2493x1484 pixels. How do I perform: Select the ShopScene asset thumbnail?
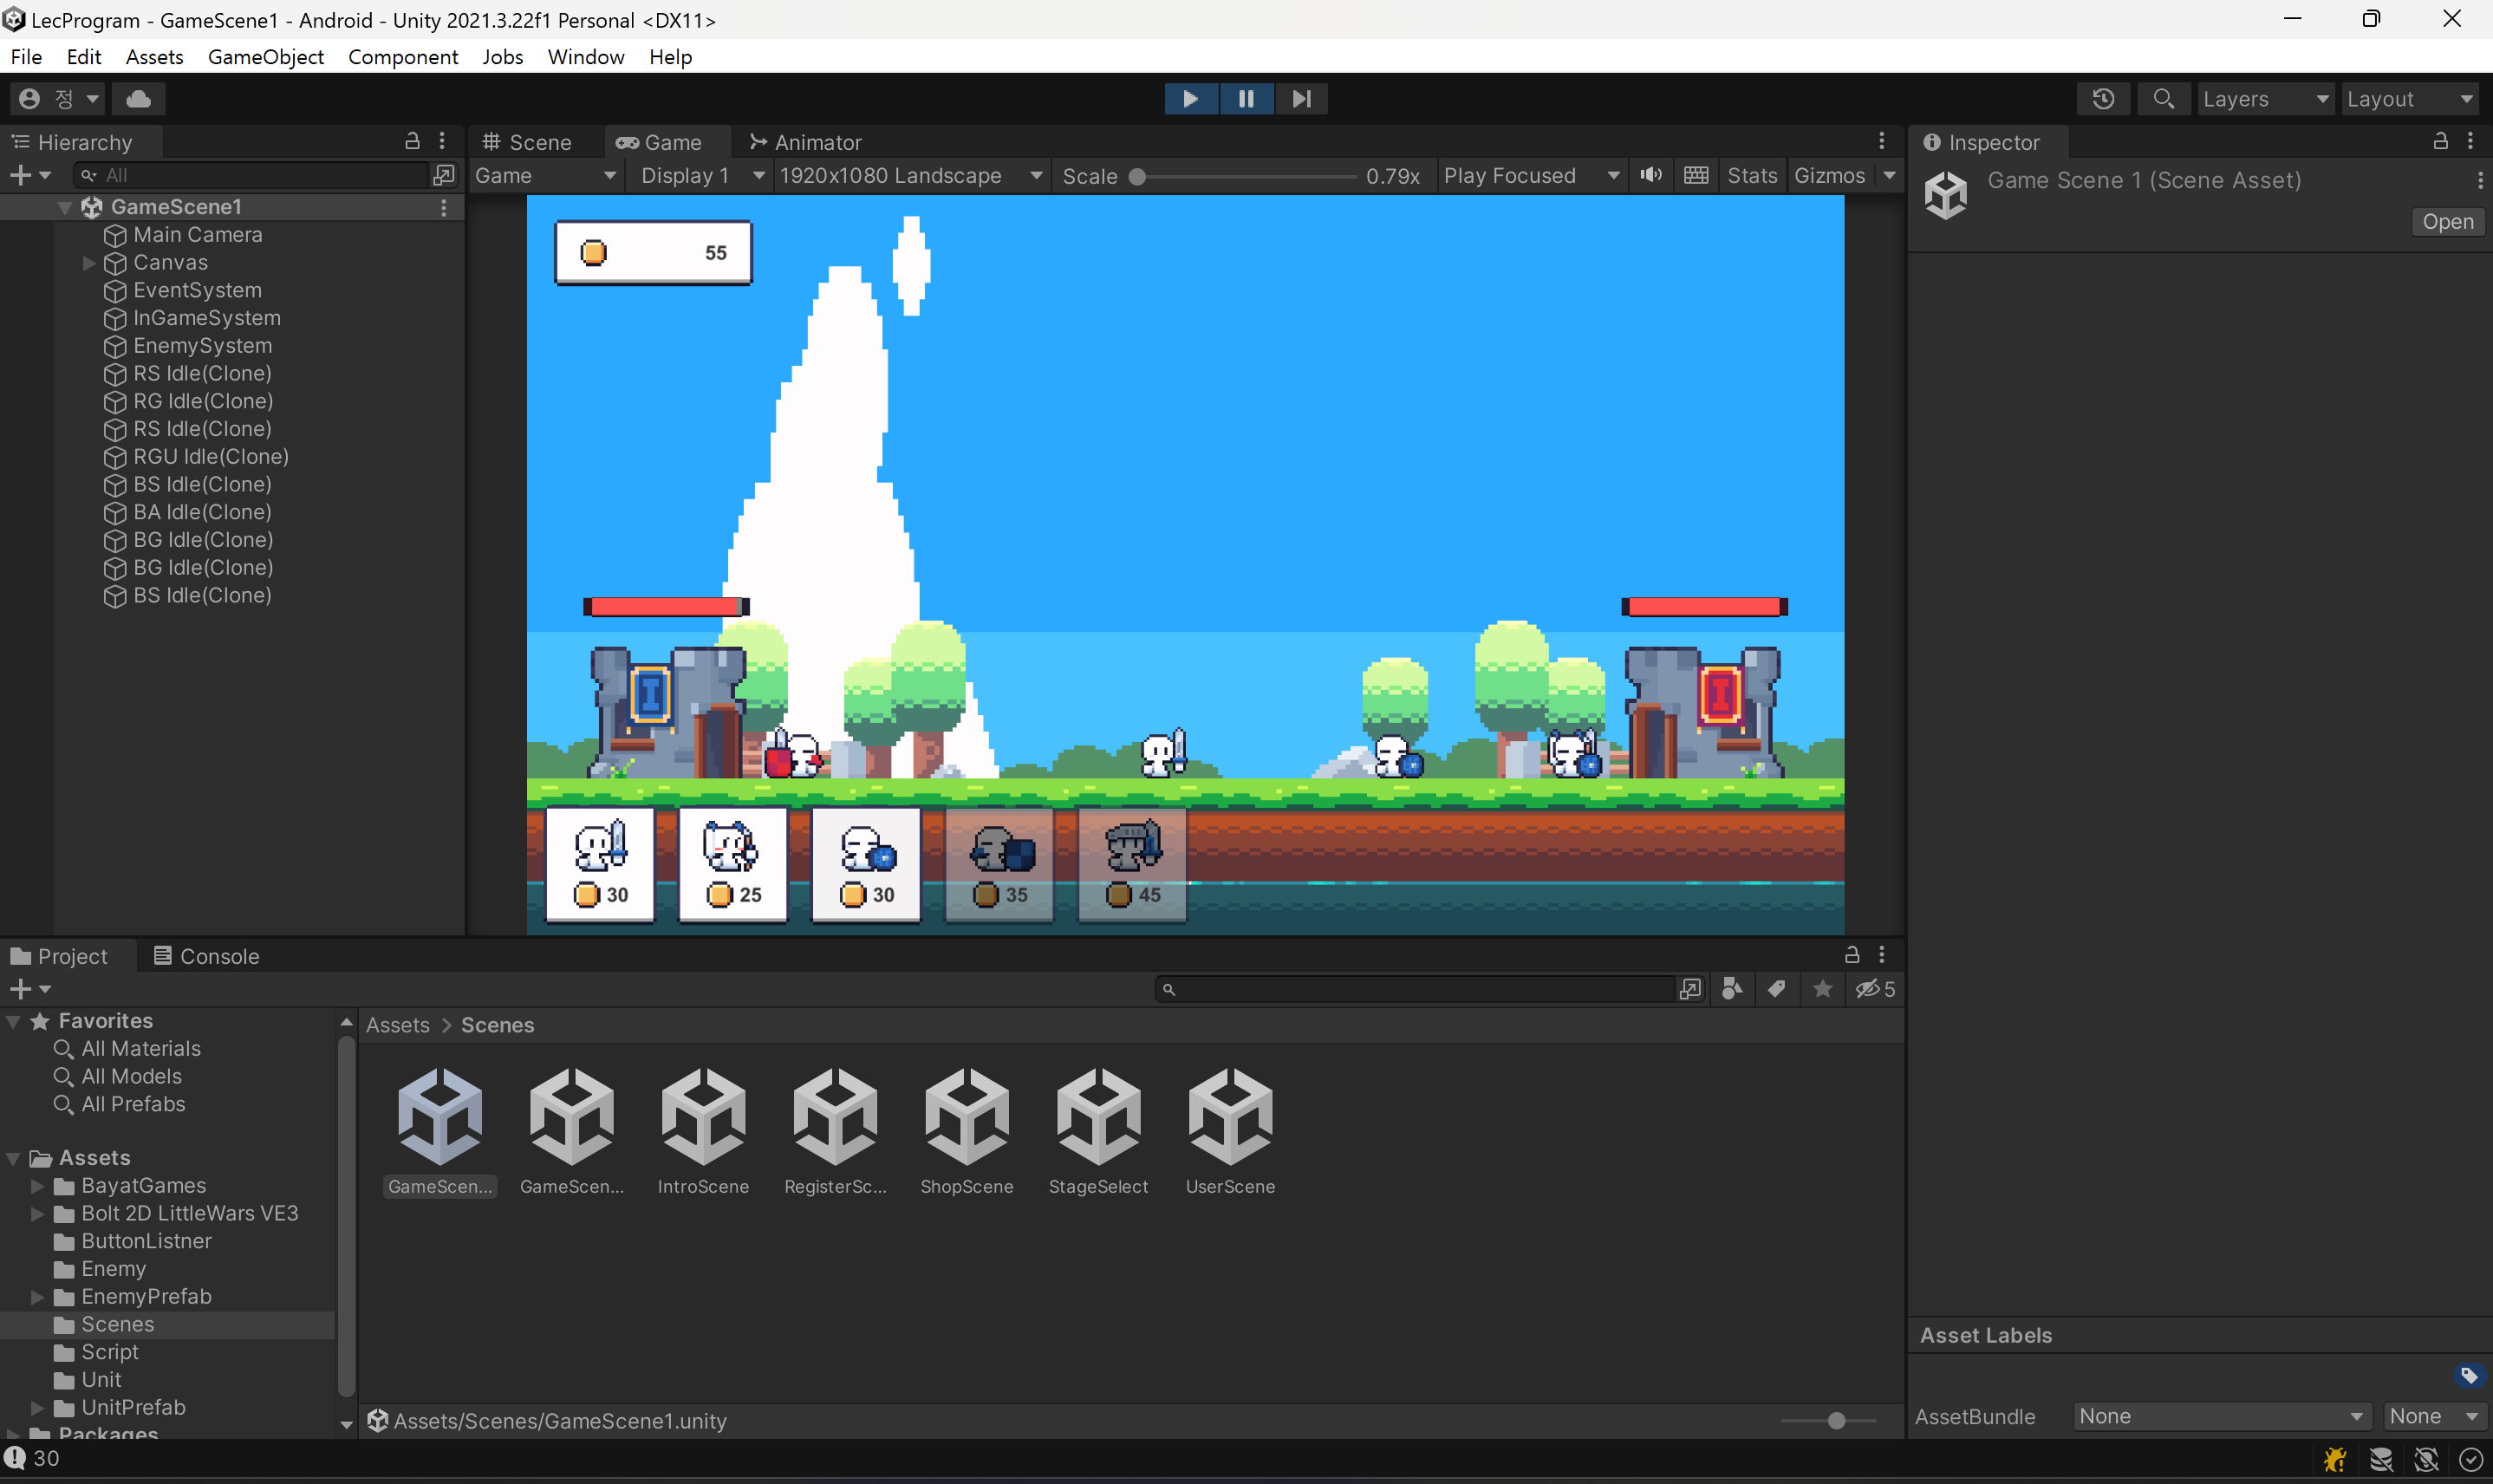pos(966,1117)
